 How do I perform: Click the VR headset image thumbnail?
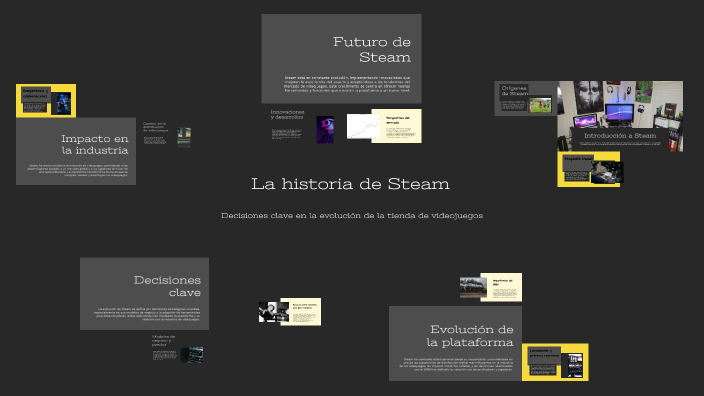tap(325, 130)
